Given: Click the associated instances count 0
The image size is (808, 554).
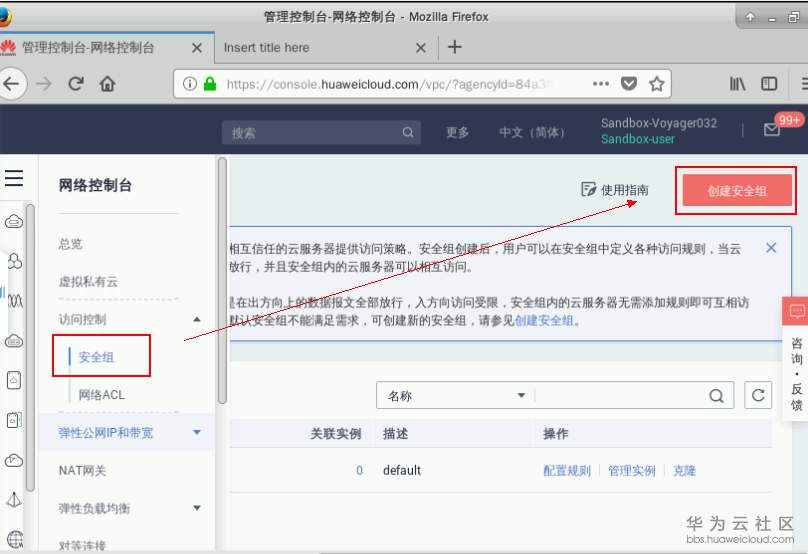Looking at the screenshot, I should 359,471.
